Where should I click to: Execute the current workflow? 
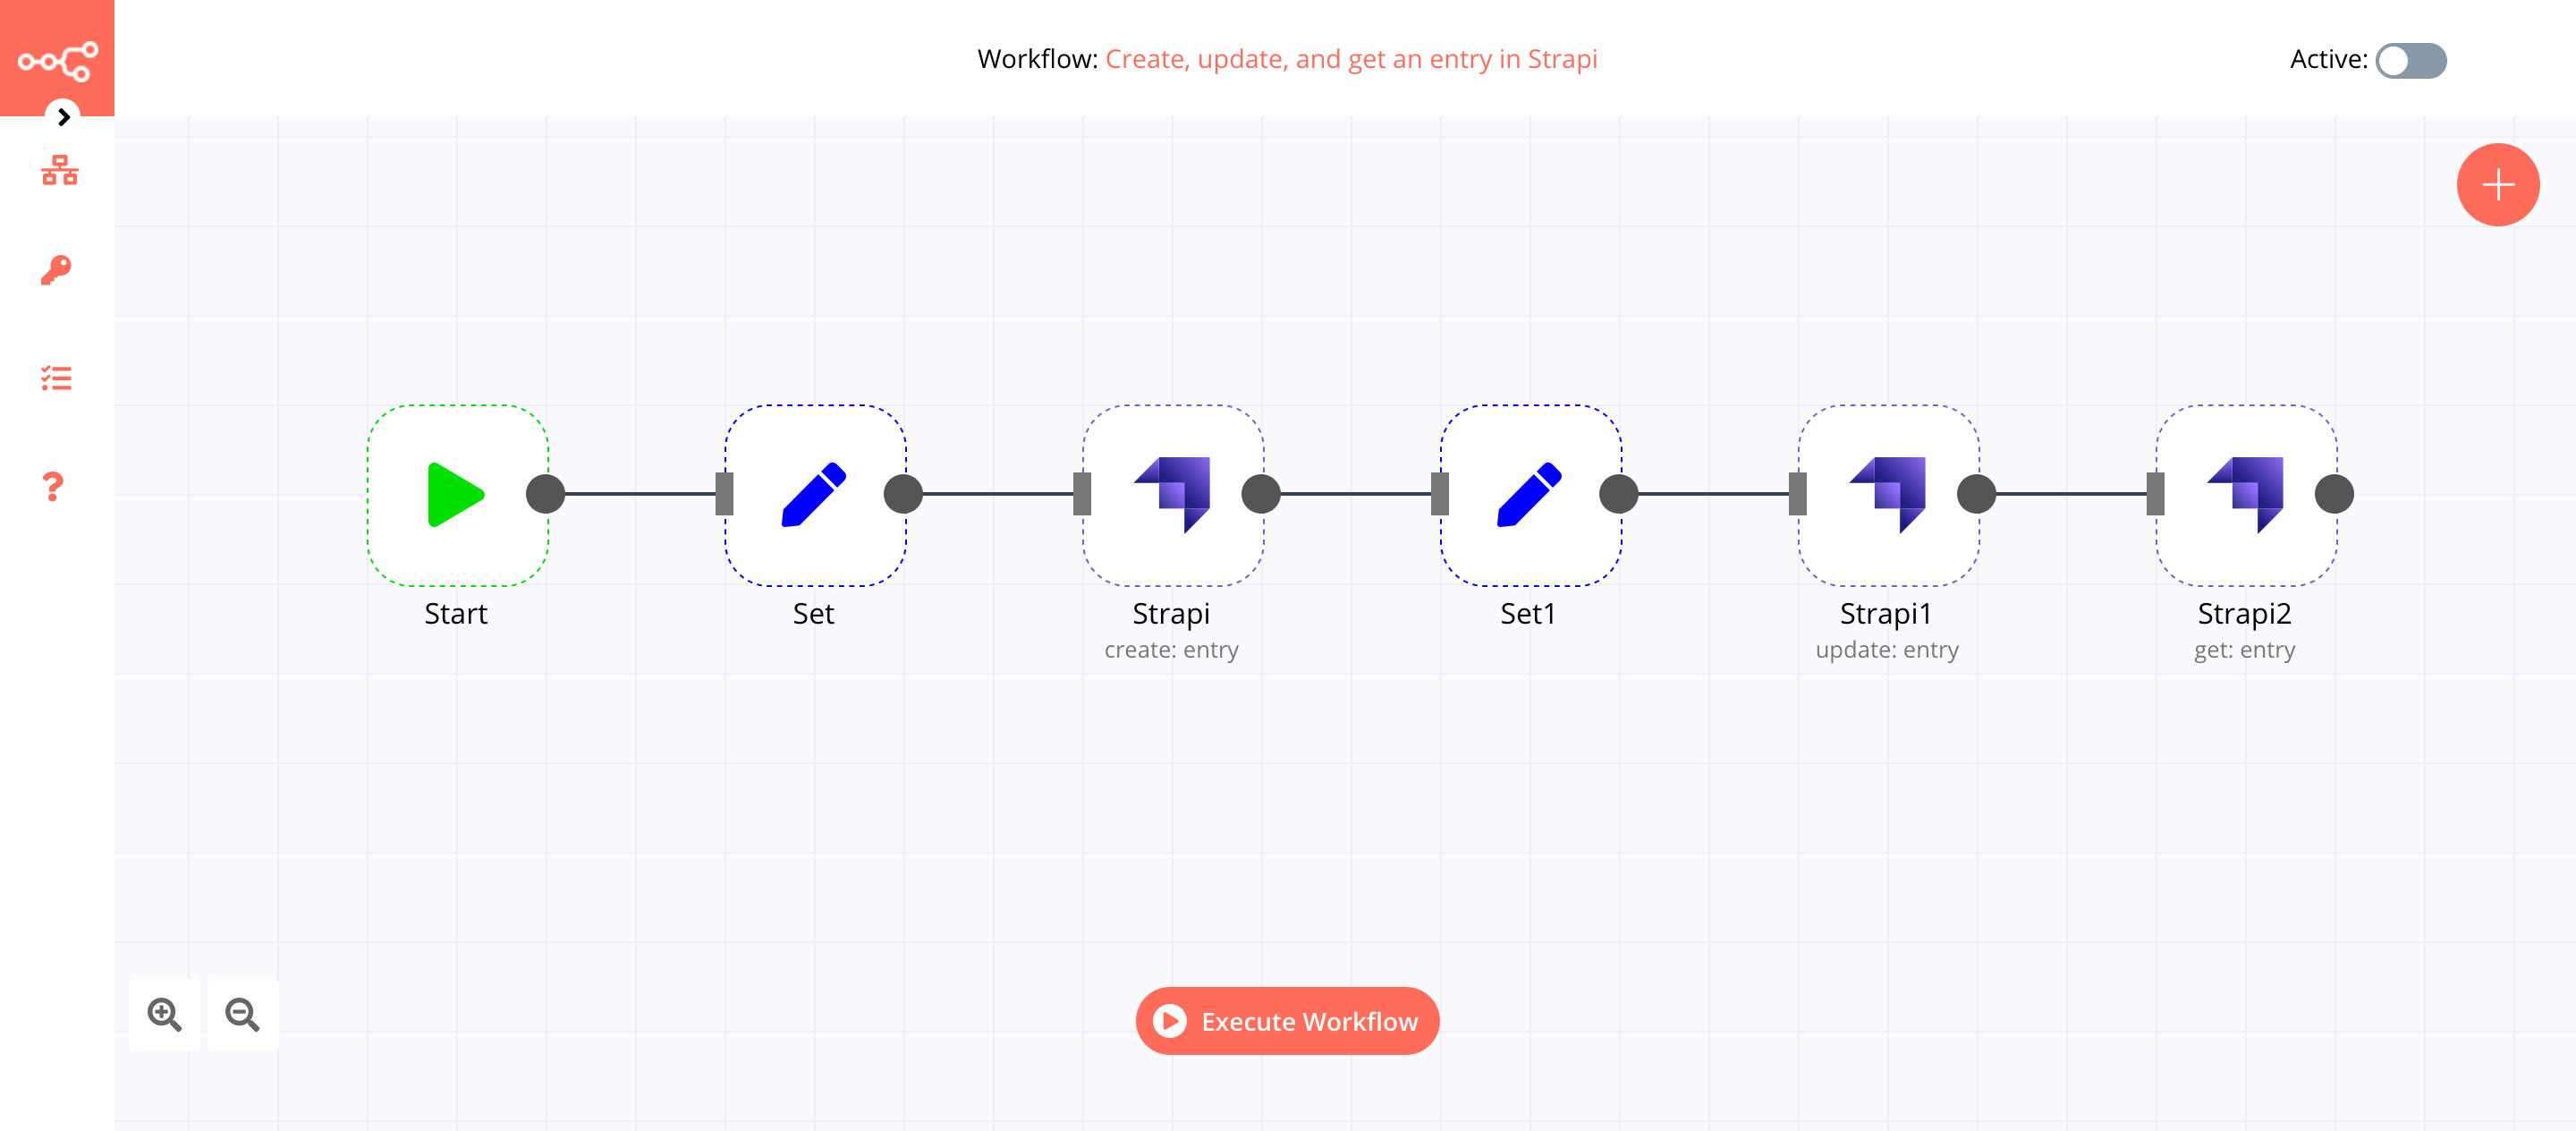pos(1286,1021)
